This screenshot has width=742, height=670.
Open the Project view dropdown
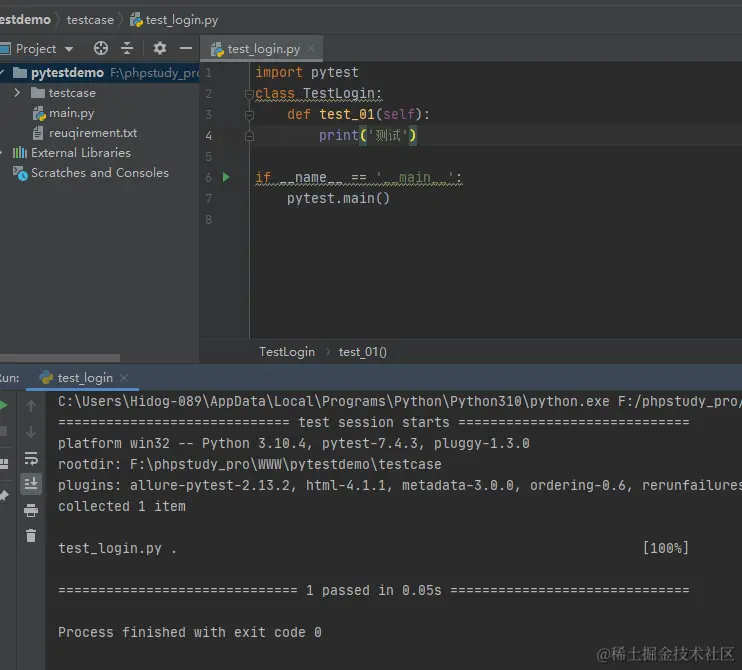69,48
